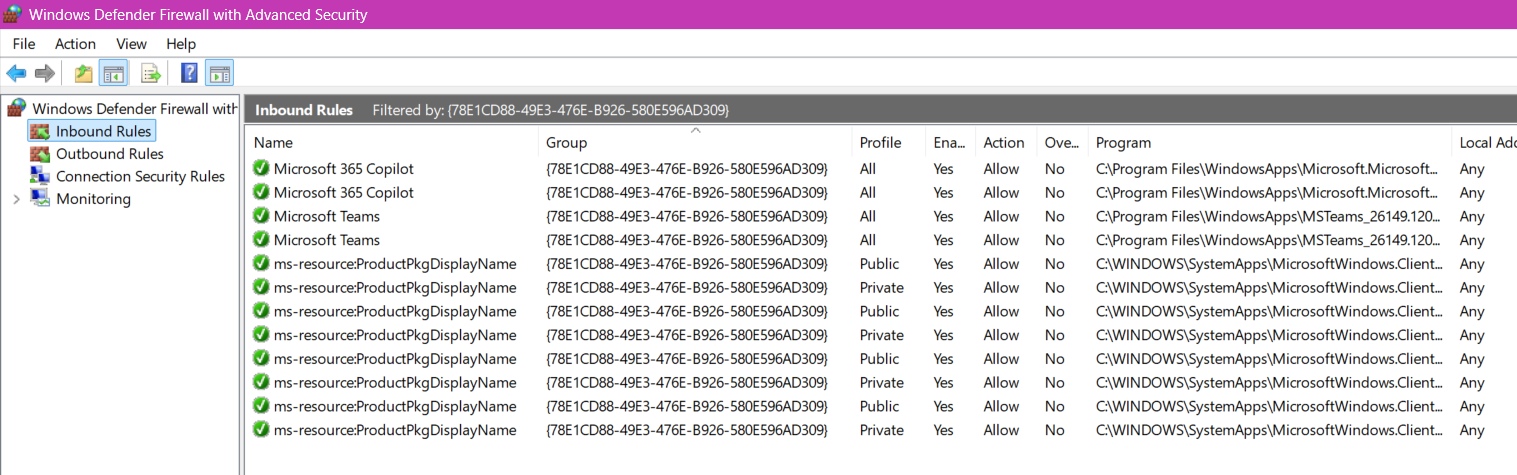This screenshot has height=475, width=1517.
Task: Select Outbound Rules label in console tree
Action: tap(110, 154)
